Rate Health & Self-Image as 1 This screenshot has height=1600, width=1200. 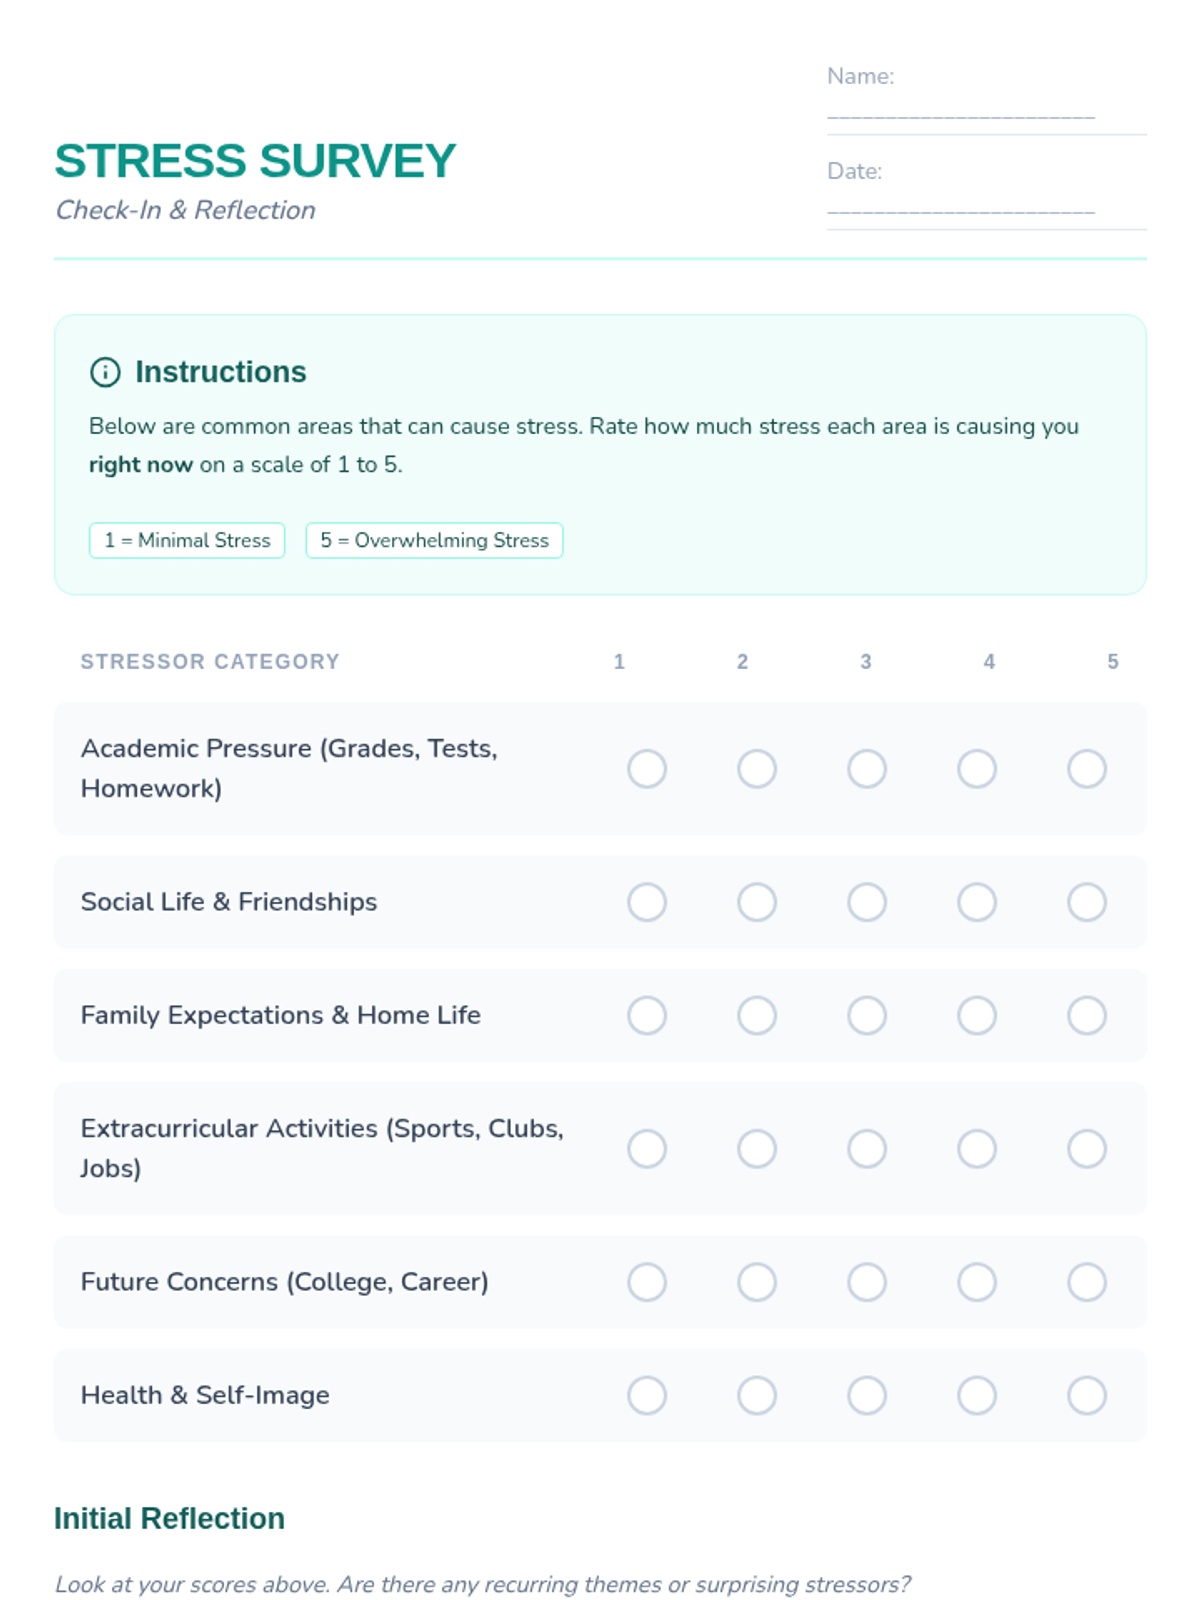point(647,1395)
